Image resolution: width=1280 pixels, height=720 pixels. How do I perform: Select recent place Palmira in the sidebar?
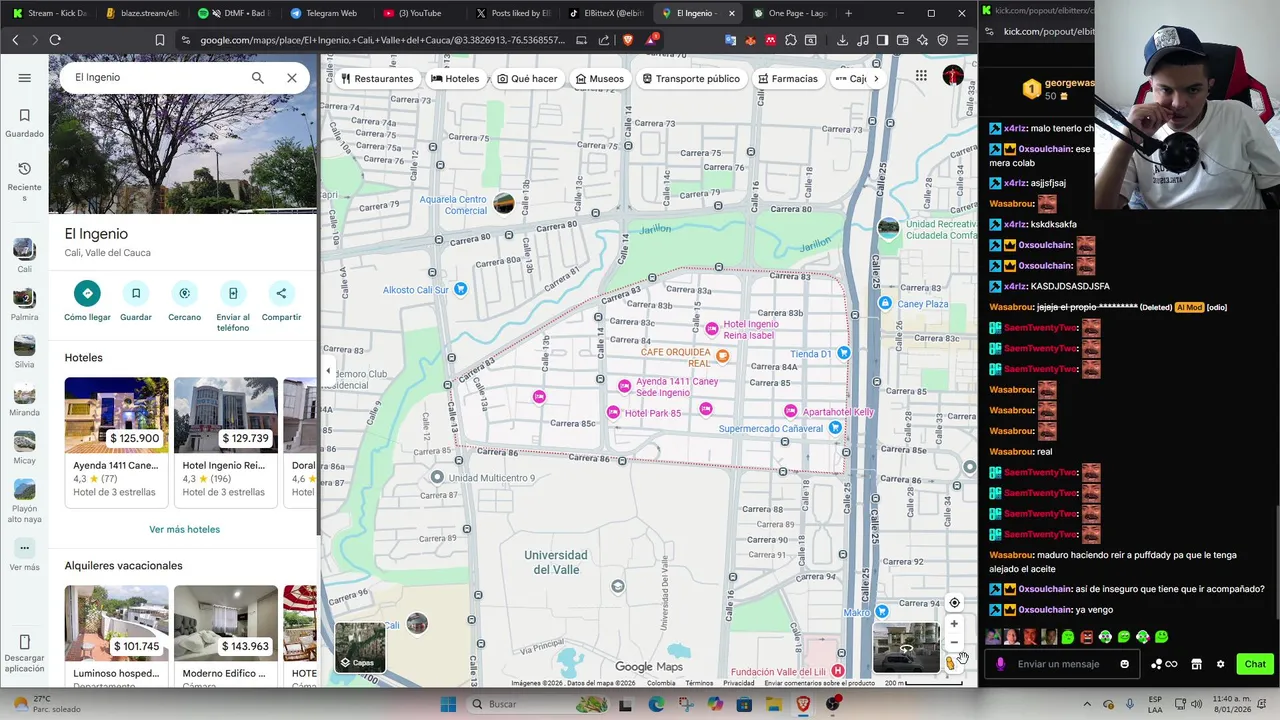pos(24,304)
